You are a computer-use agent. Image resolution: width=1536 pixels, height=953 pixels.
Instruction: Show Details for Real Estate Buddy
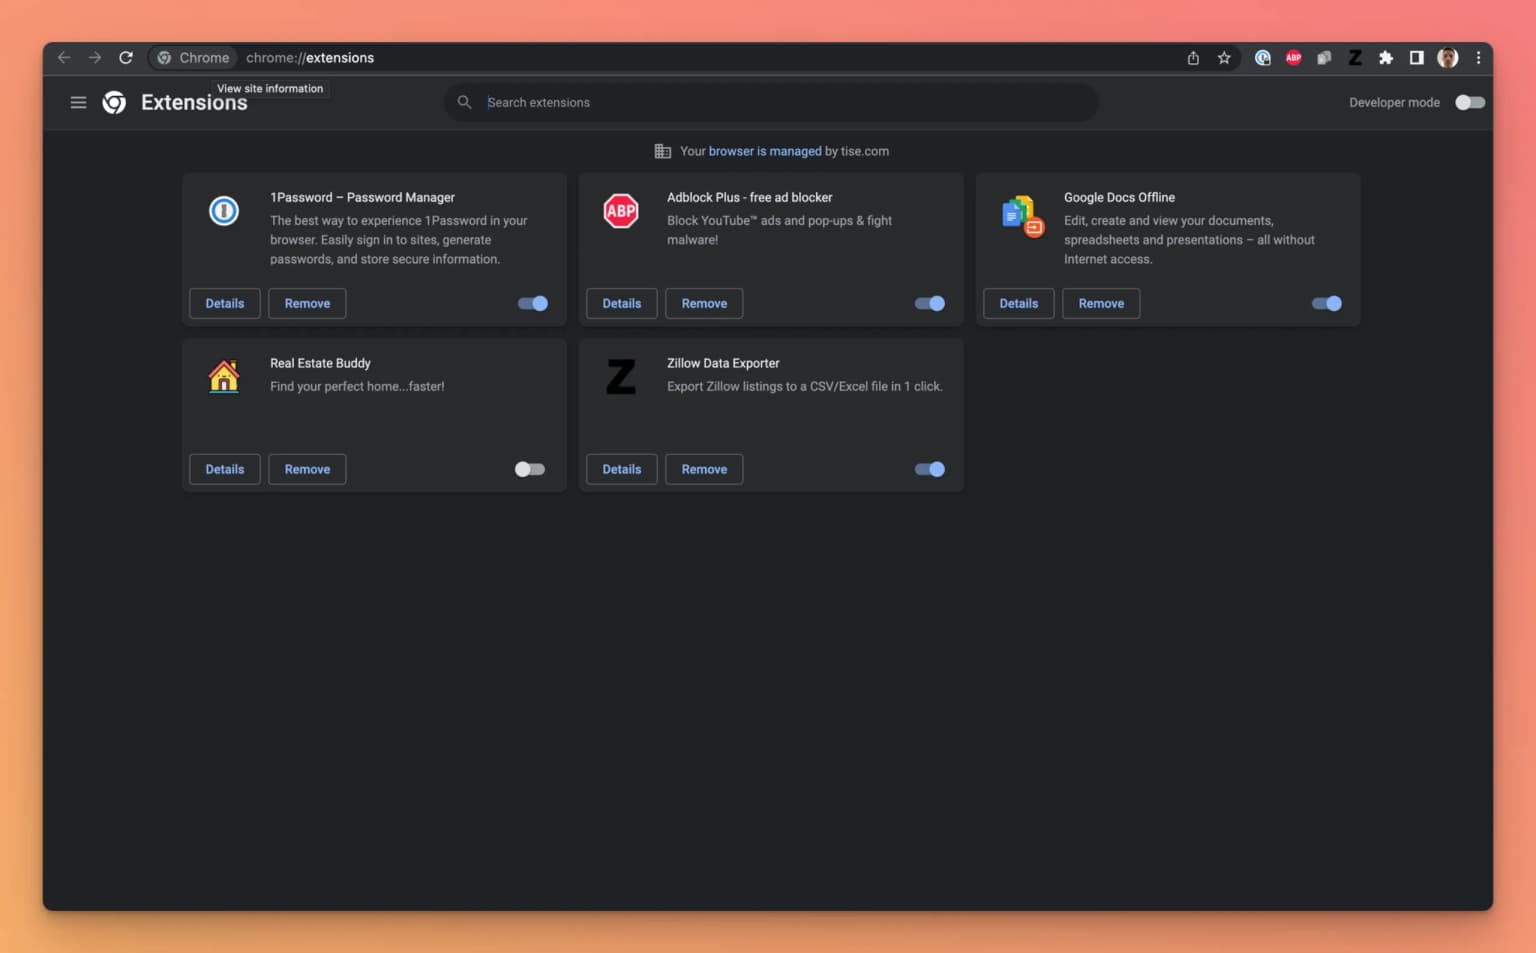(225, 469)
